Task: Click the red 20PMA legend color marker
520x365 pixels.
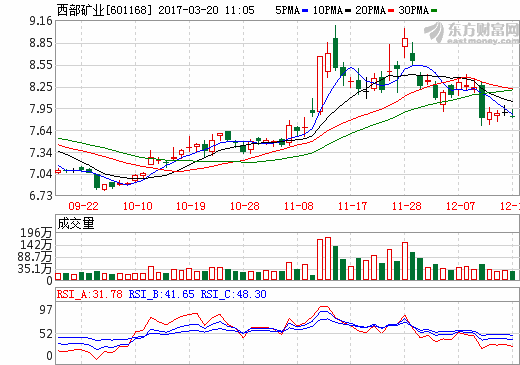Action: pyautogui.click(x=391, y=11)
